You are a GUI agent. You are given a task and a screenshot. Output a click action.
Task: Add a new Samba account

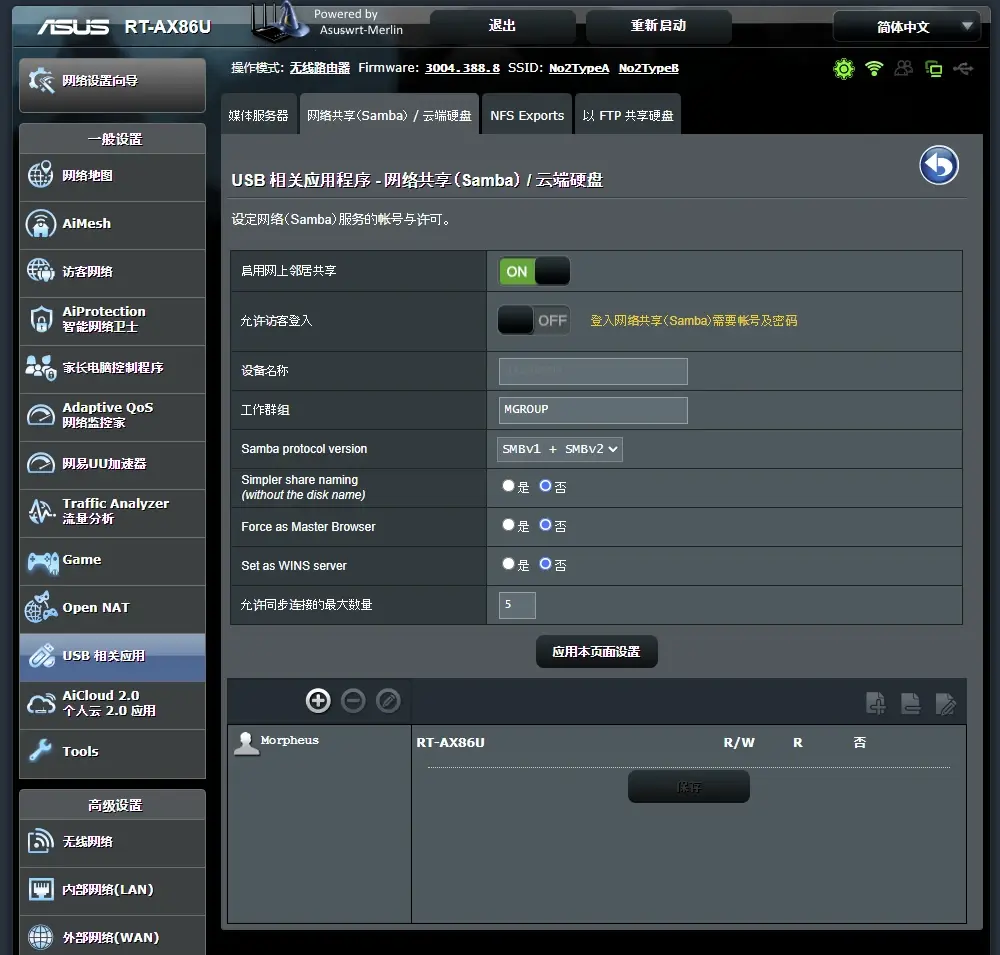(318, 700)
